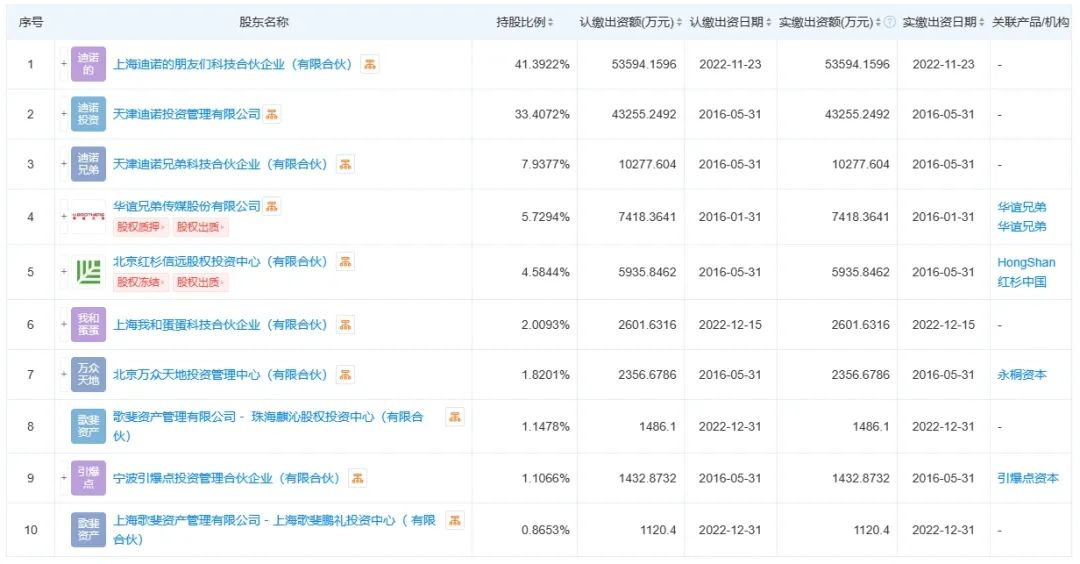Viewport: 1080px width, 564px height.
Task: Sort by 持股比例 column arrows
Action: 550,22
